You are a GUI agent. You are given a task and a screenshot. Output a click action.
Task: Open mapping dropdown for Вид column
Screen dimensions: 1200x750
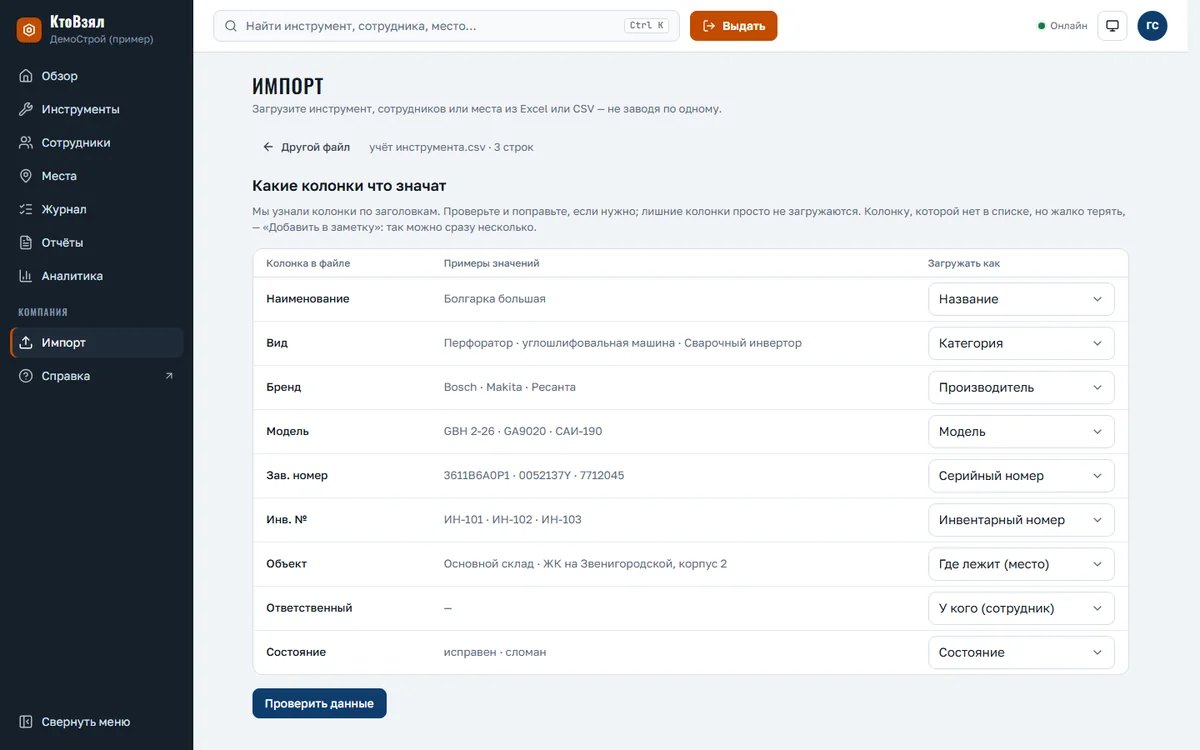point(1021,343)
